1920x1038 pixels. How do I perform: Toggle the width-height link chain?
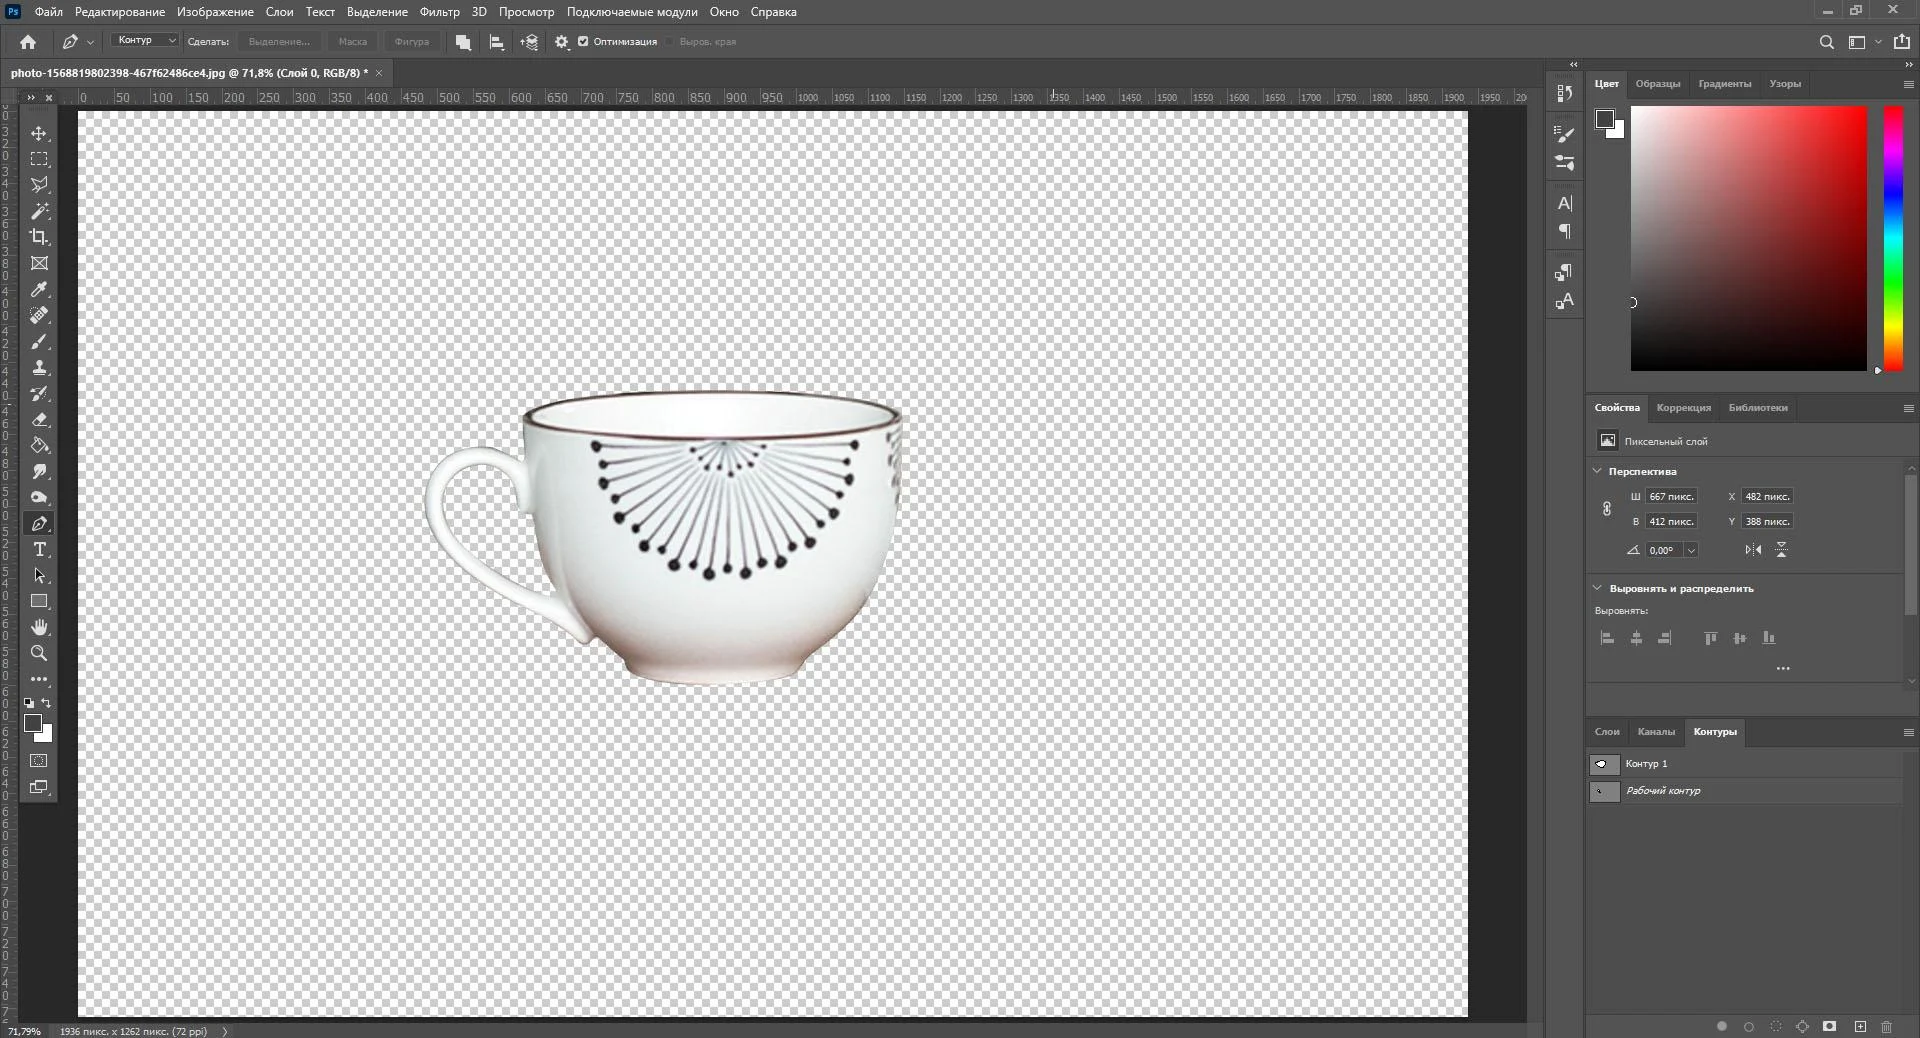pyautogui.click(x=1606, y=509)
